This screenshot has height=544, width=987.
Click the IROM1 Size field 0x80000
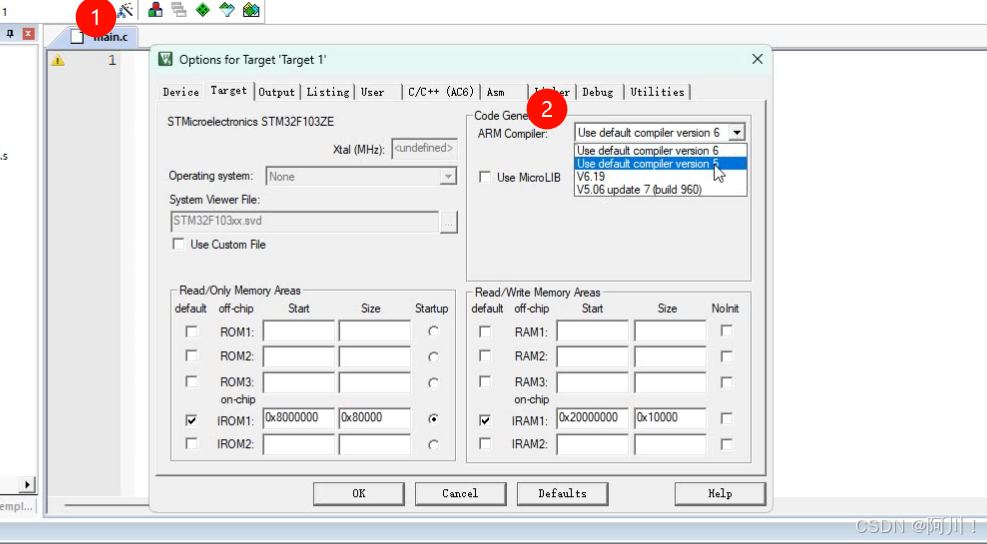tap(375, 418)
